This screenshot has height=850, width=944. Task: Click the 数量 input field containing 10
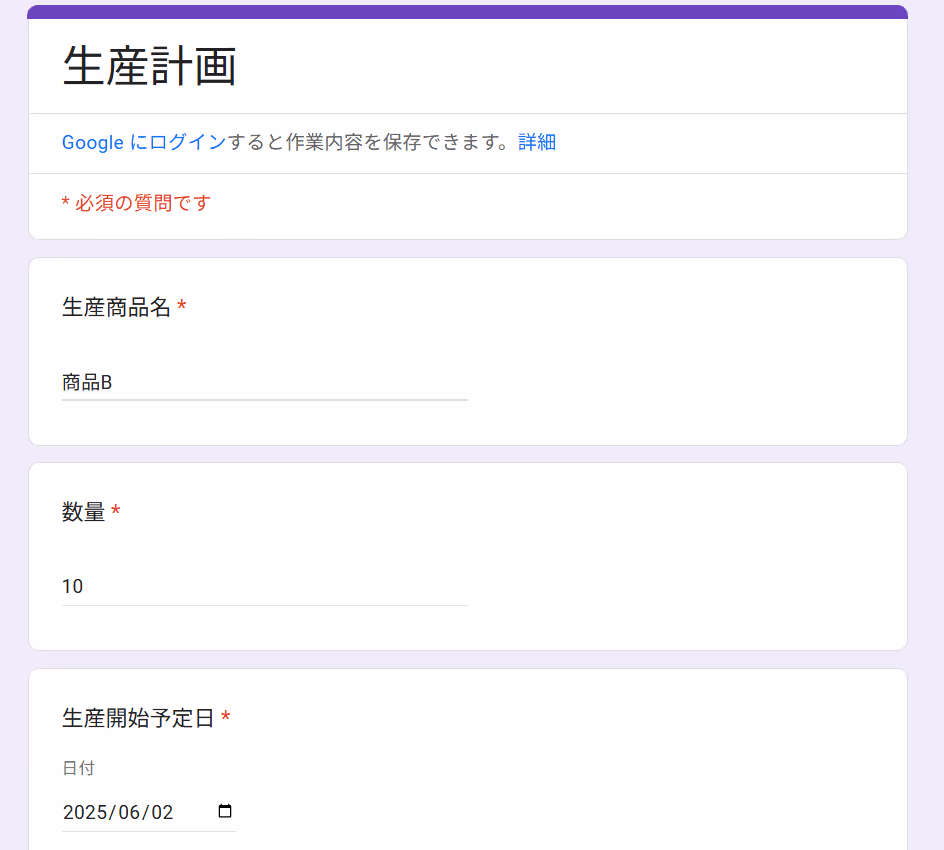coord(265,587)
